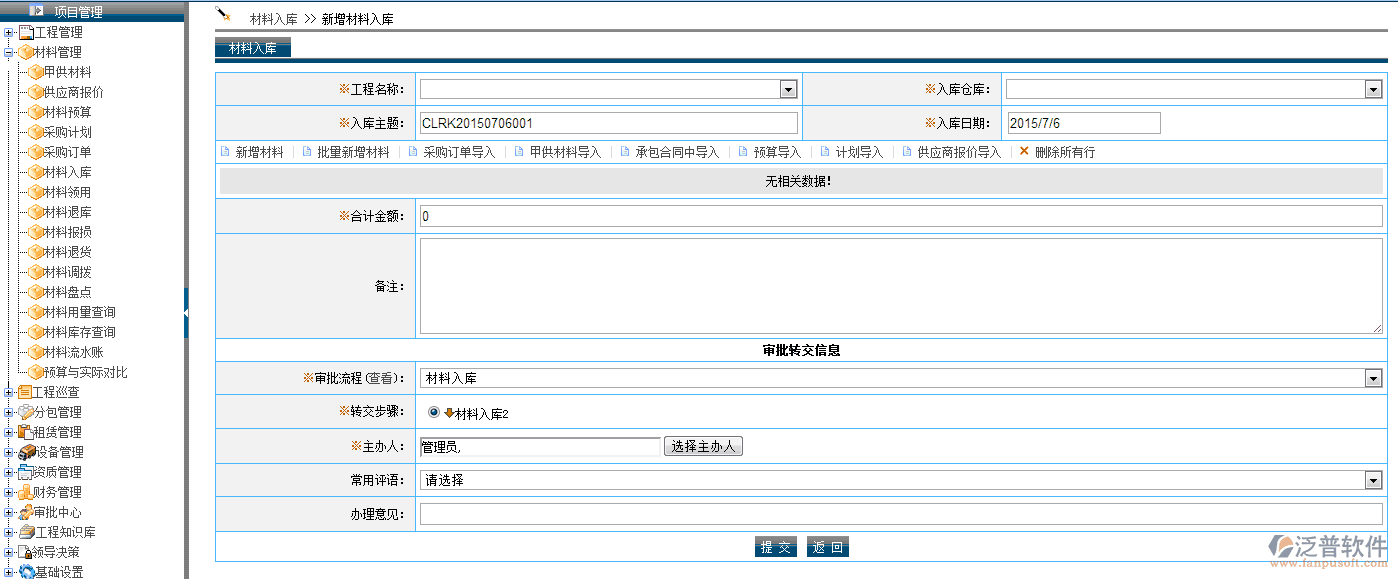
Task: Click the 材料入库 breadcrumb link
Action: [x=273, y=19]
